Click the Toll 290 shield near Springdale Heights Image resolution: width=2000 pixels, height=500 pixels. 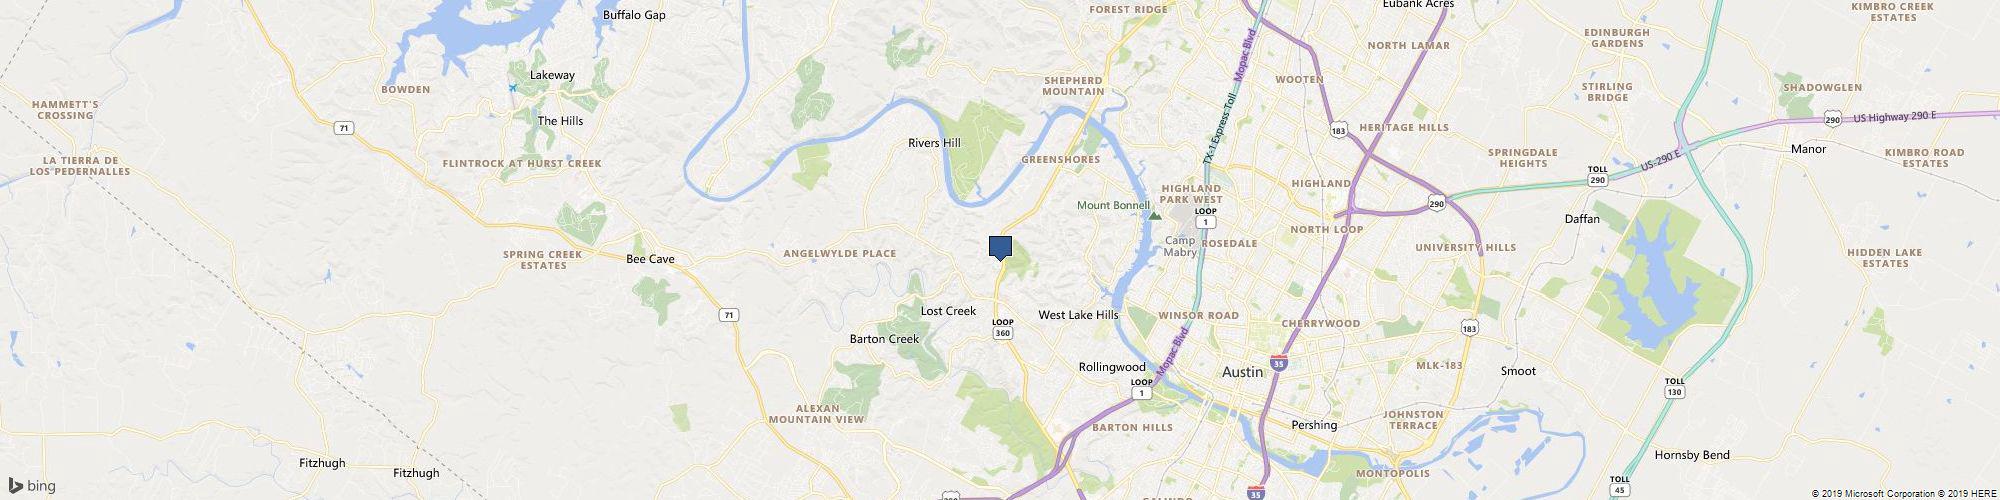point(1596,175)
